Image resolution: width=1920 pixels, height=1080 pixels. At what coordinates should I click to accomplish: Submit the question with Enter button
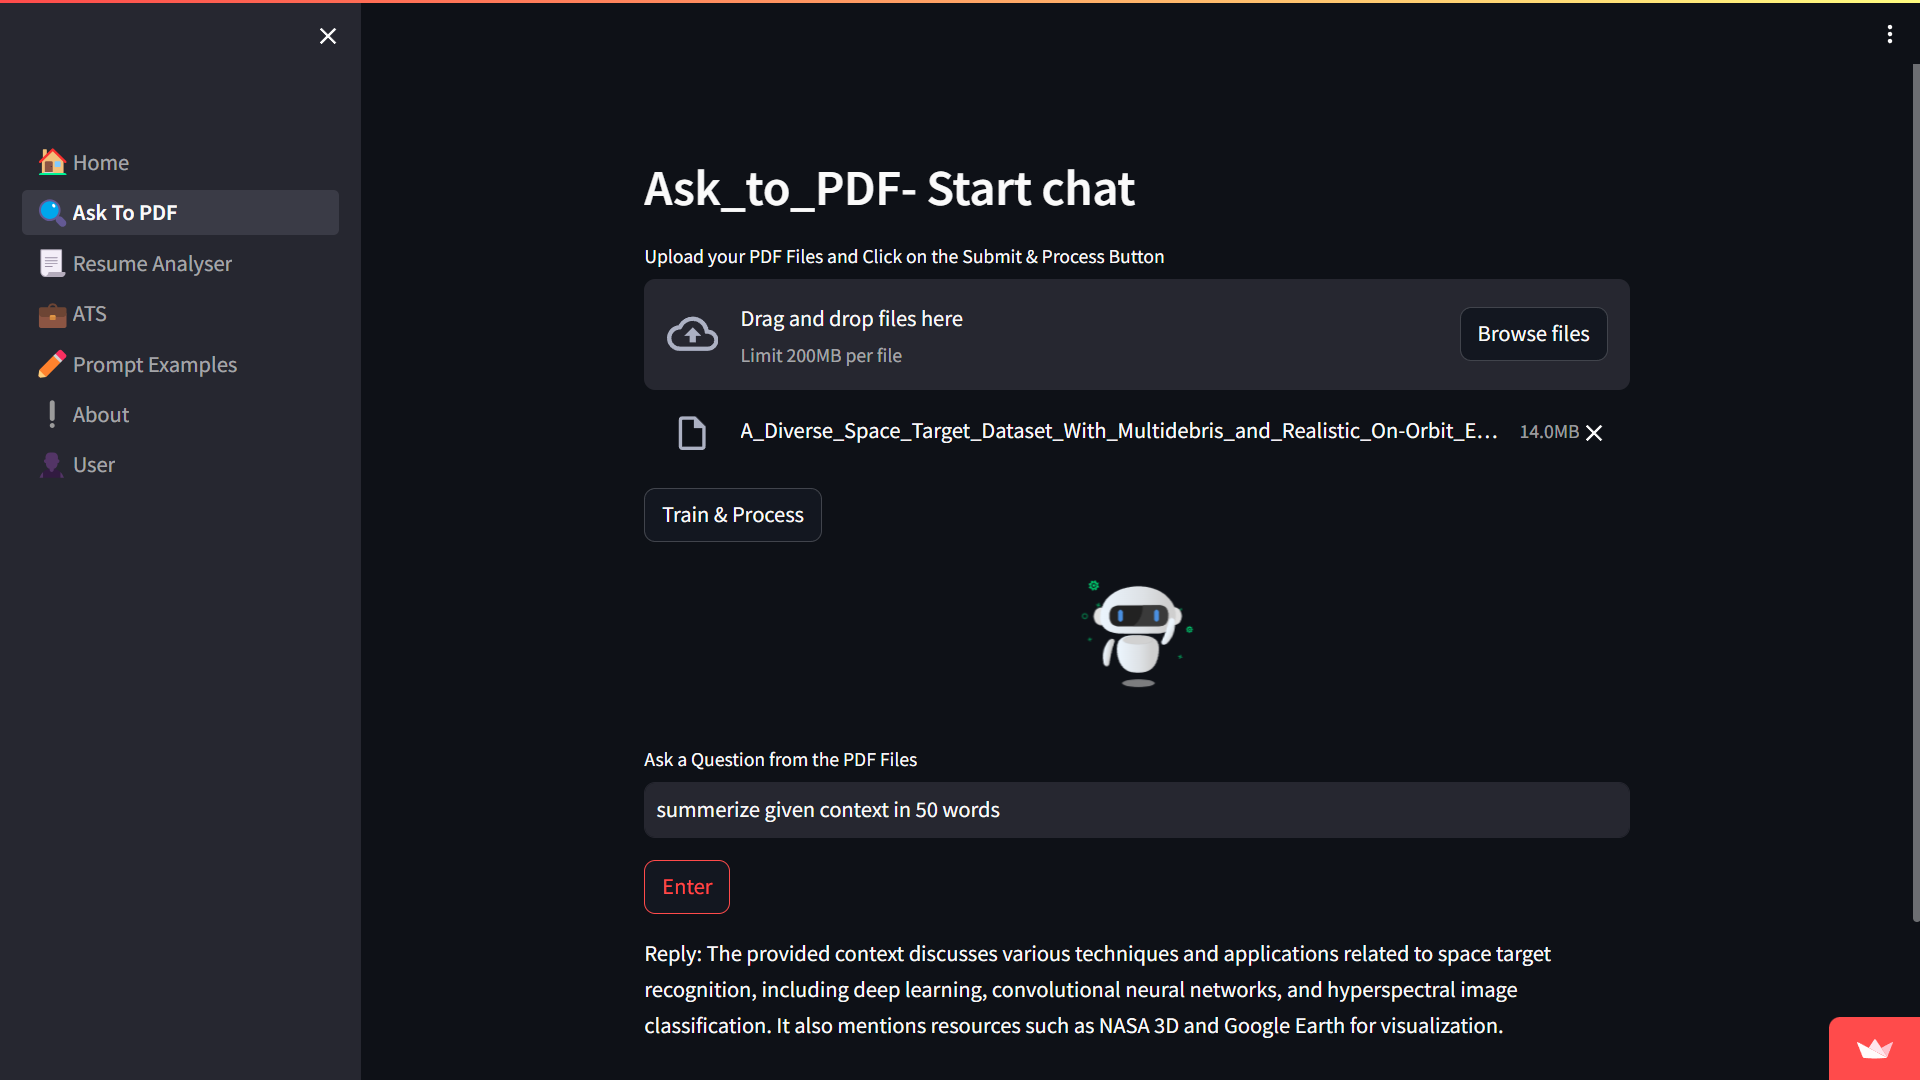687,887
